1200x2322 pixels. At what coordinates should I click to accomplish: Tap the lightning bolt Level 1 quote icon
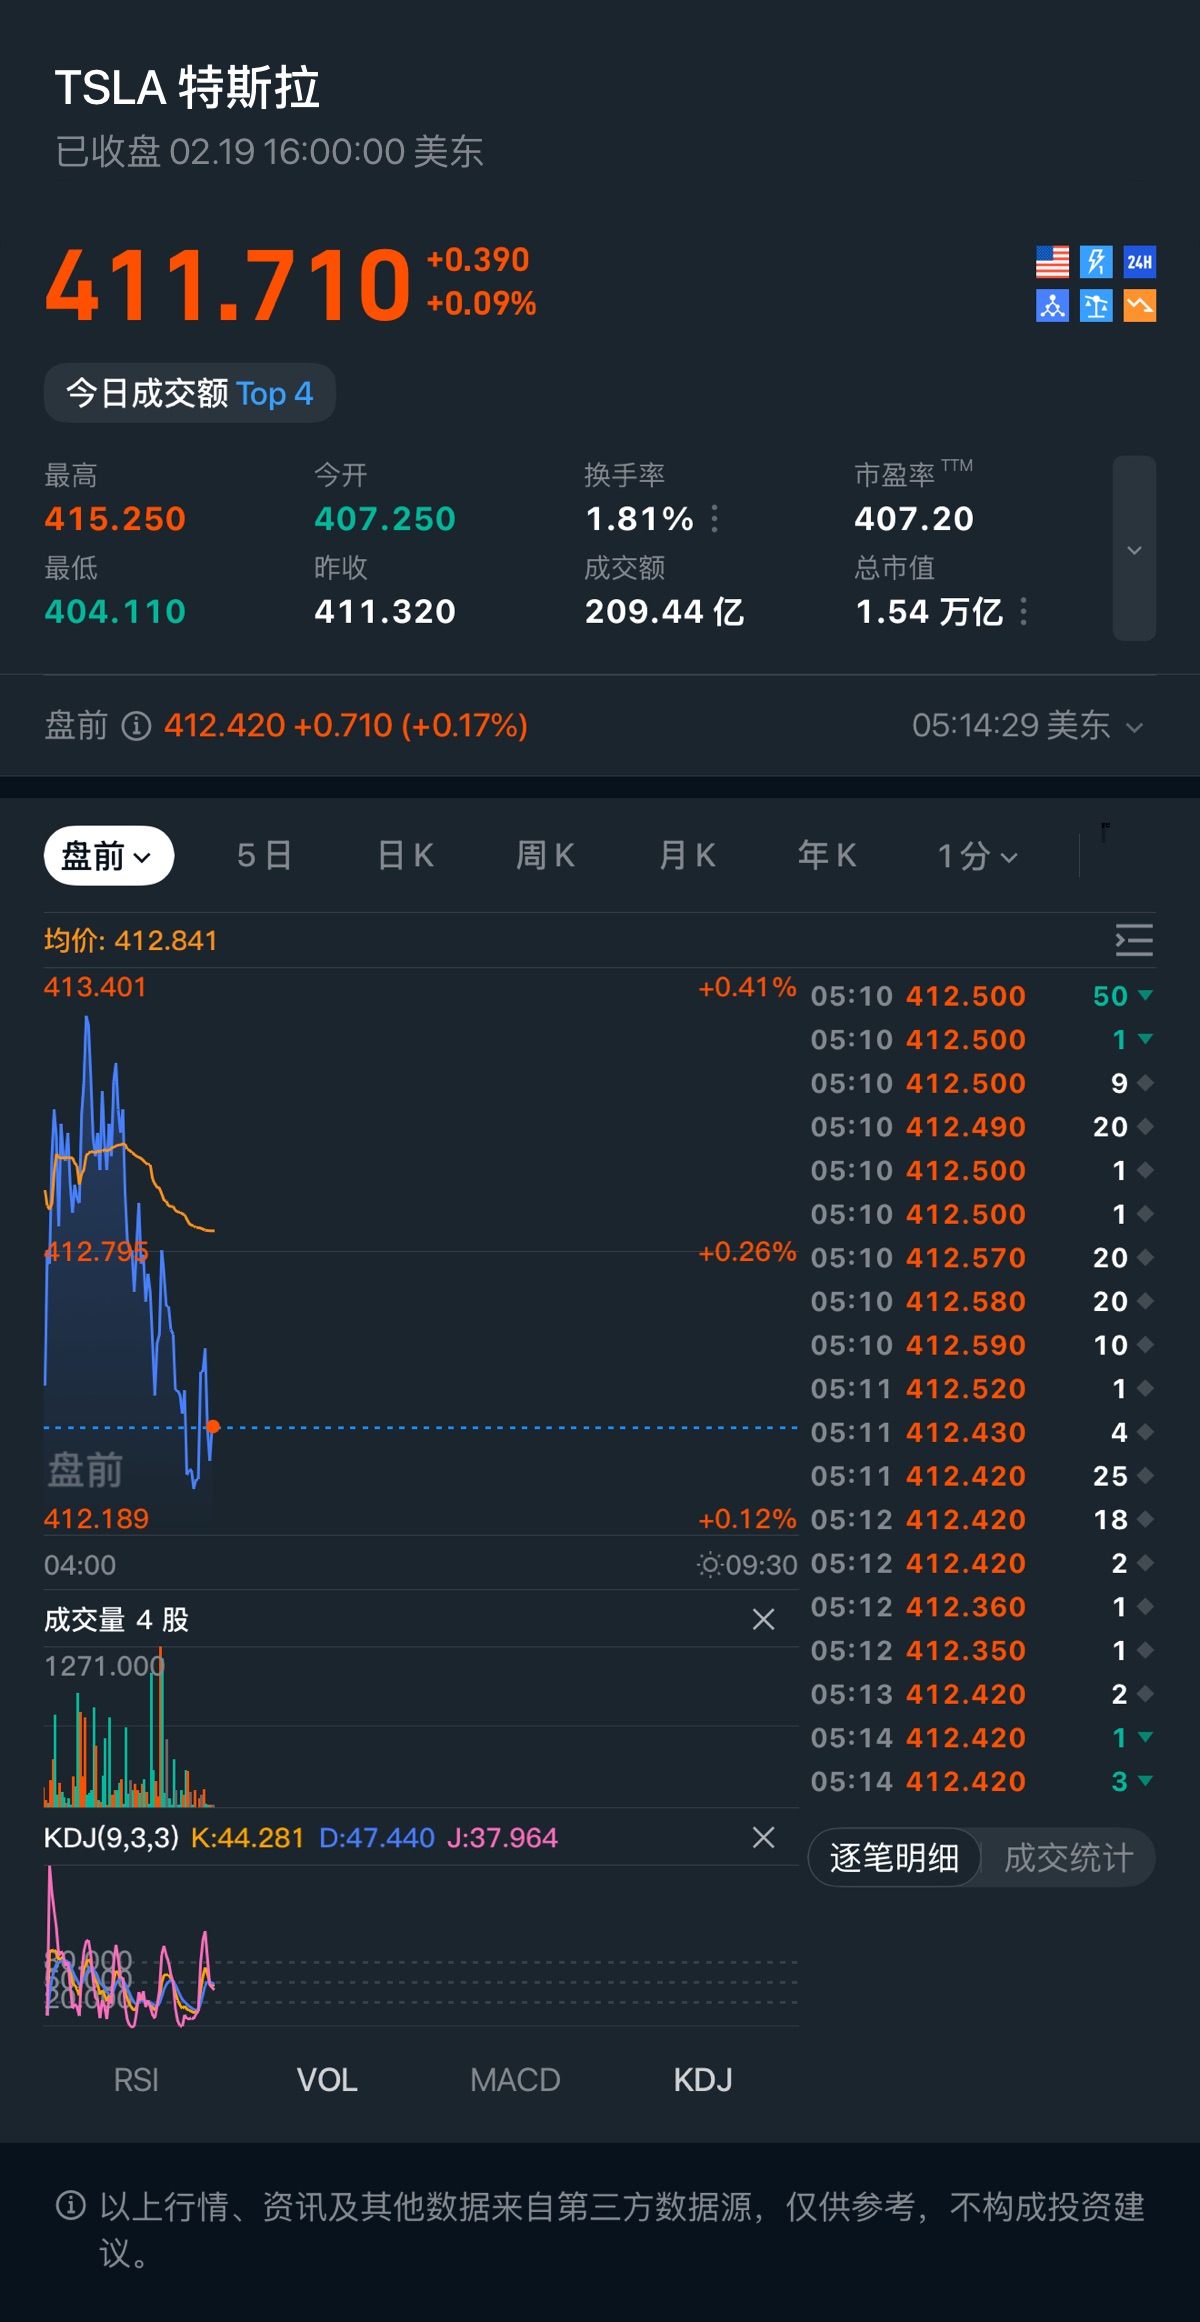pyautogui.click(x=1096, y=262)
